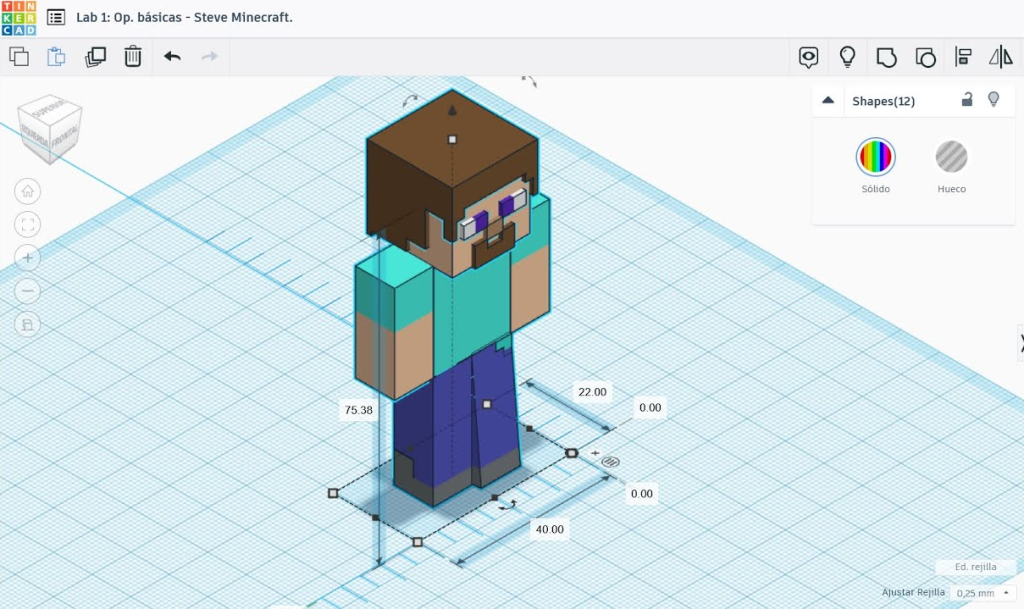Select the Hueco hole option
This screenshot has width=1024, height=609.
pyautogui.click(x=952, y=166)
